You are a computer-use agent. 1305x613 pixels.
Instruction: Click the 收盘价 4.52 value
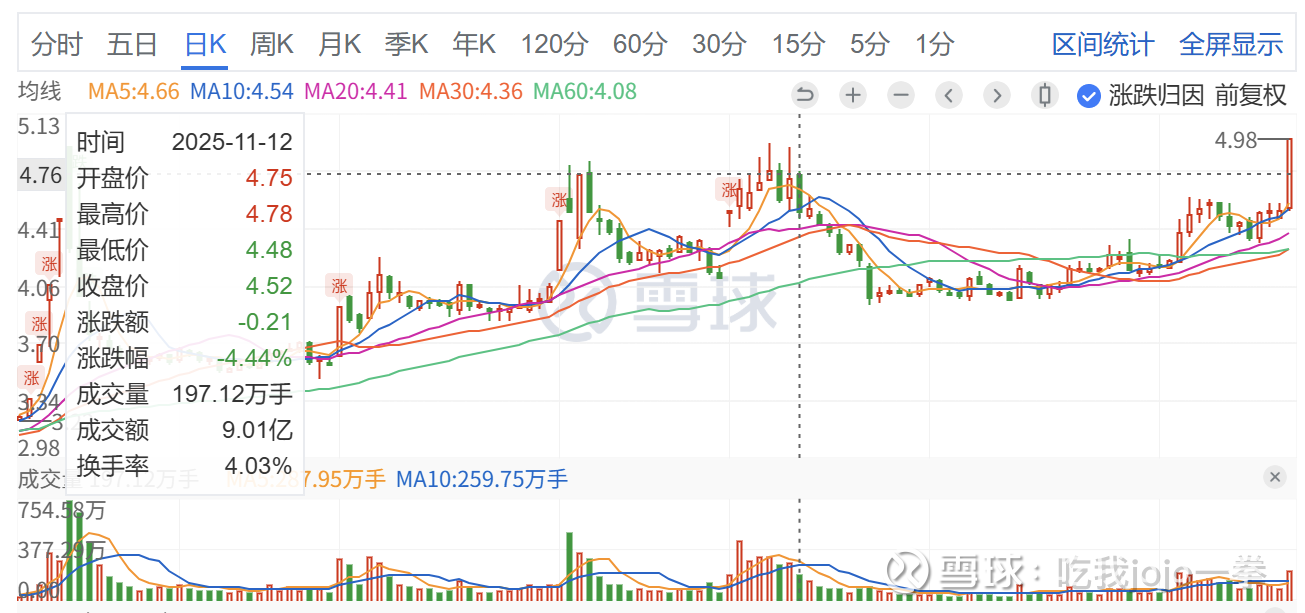(x=269, y=286)
